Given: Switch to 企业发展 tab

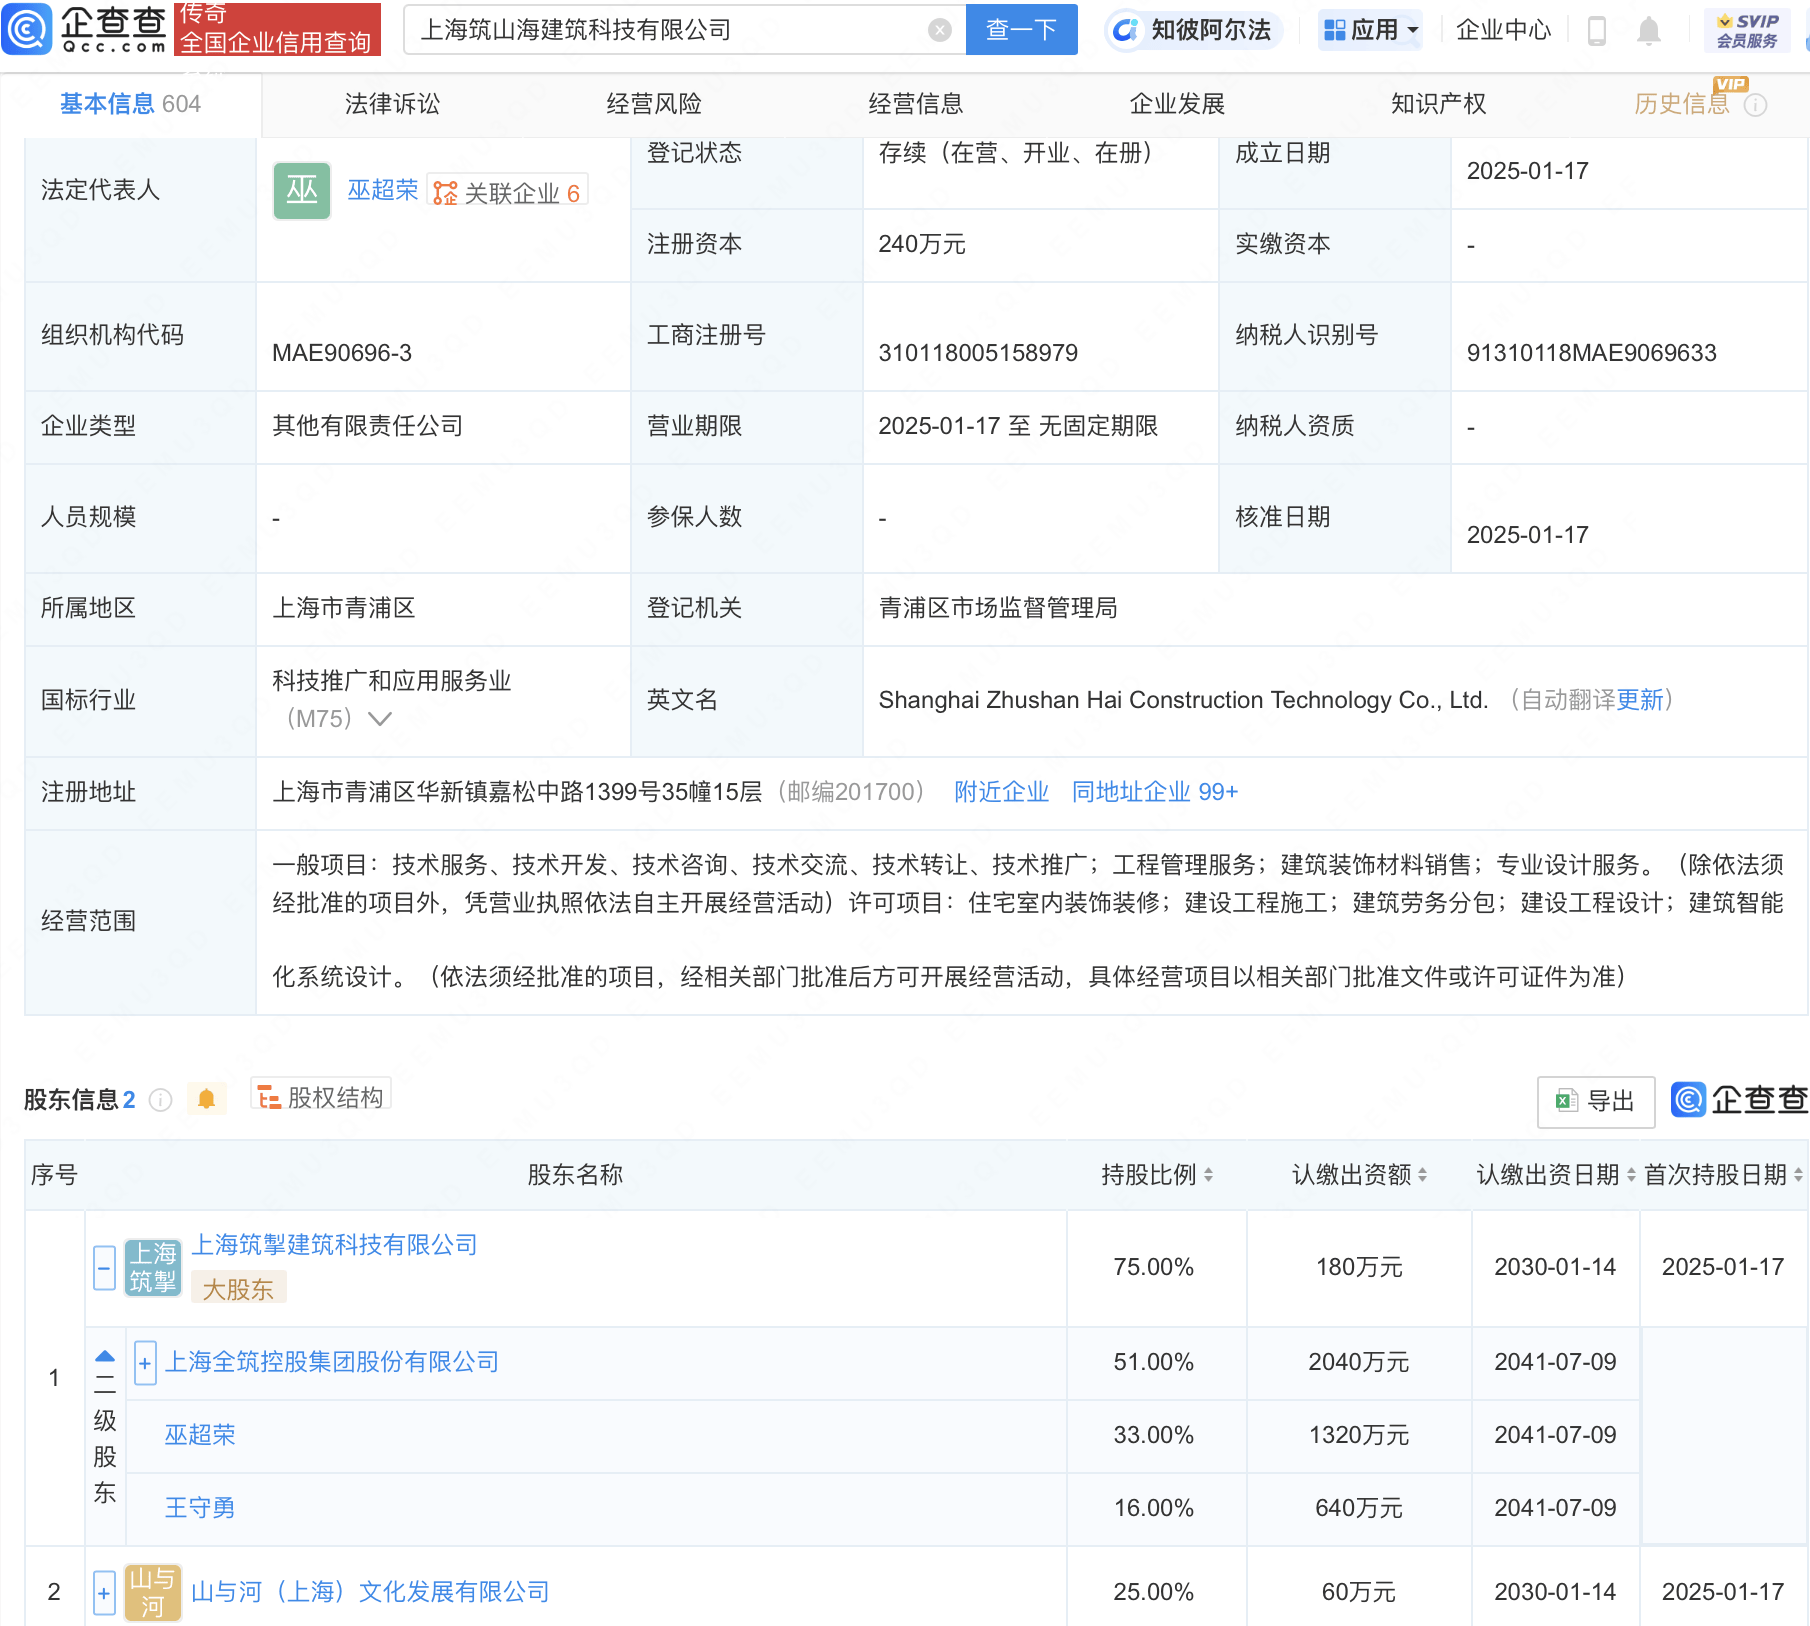Looking at the screenshot, I should [1177, 104].
